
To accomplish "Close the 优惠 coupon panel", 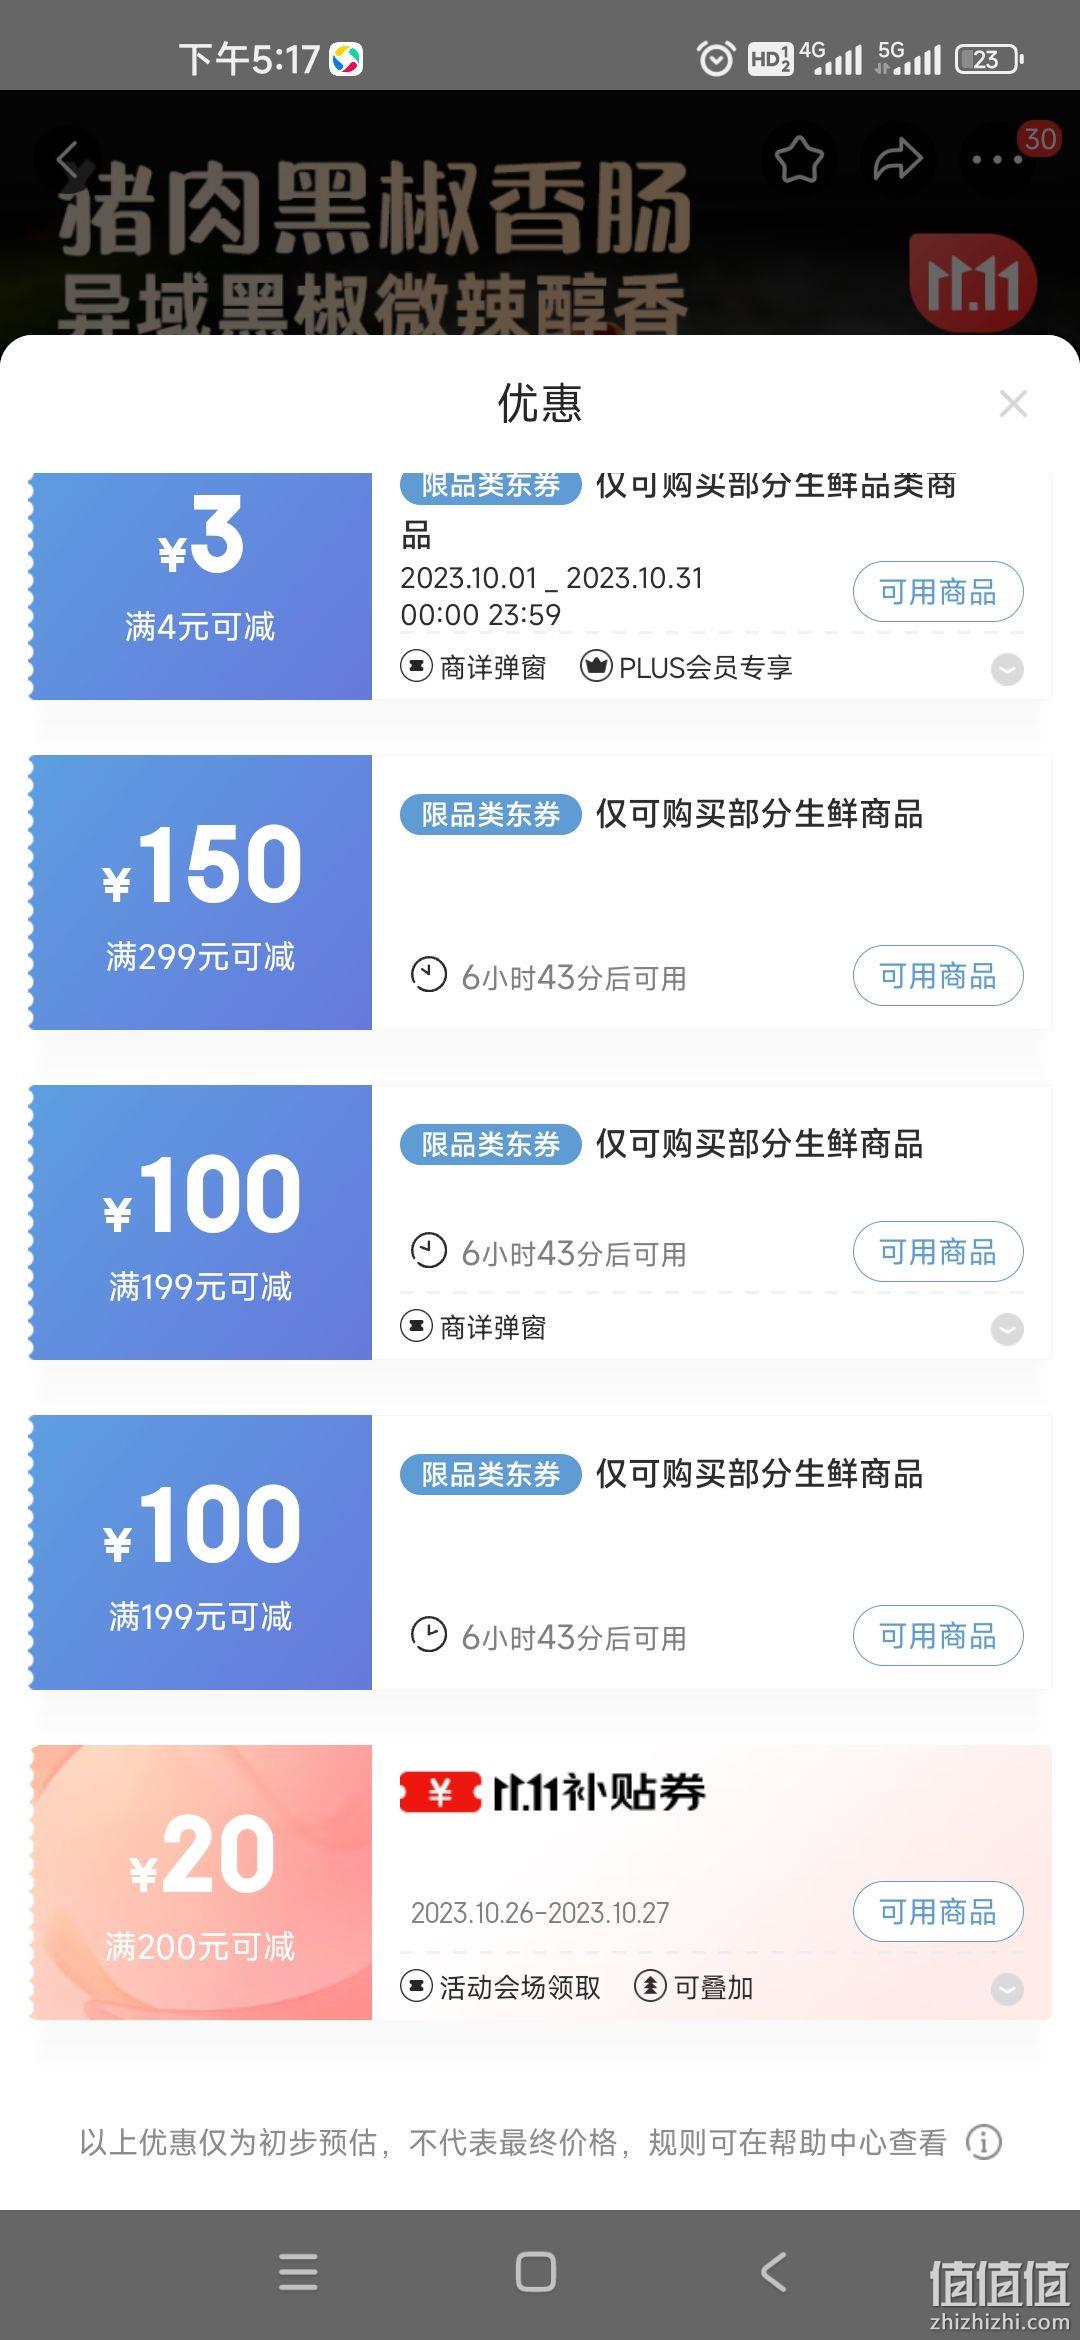I will [1013, 404].
